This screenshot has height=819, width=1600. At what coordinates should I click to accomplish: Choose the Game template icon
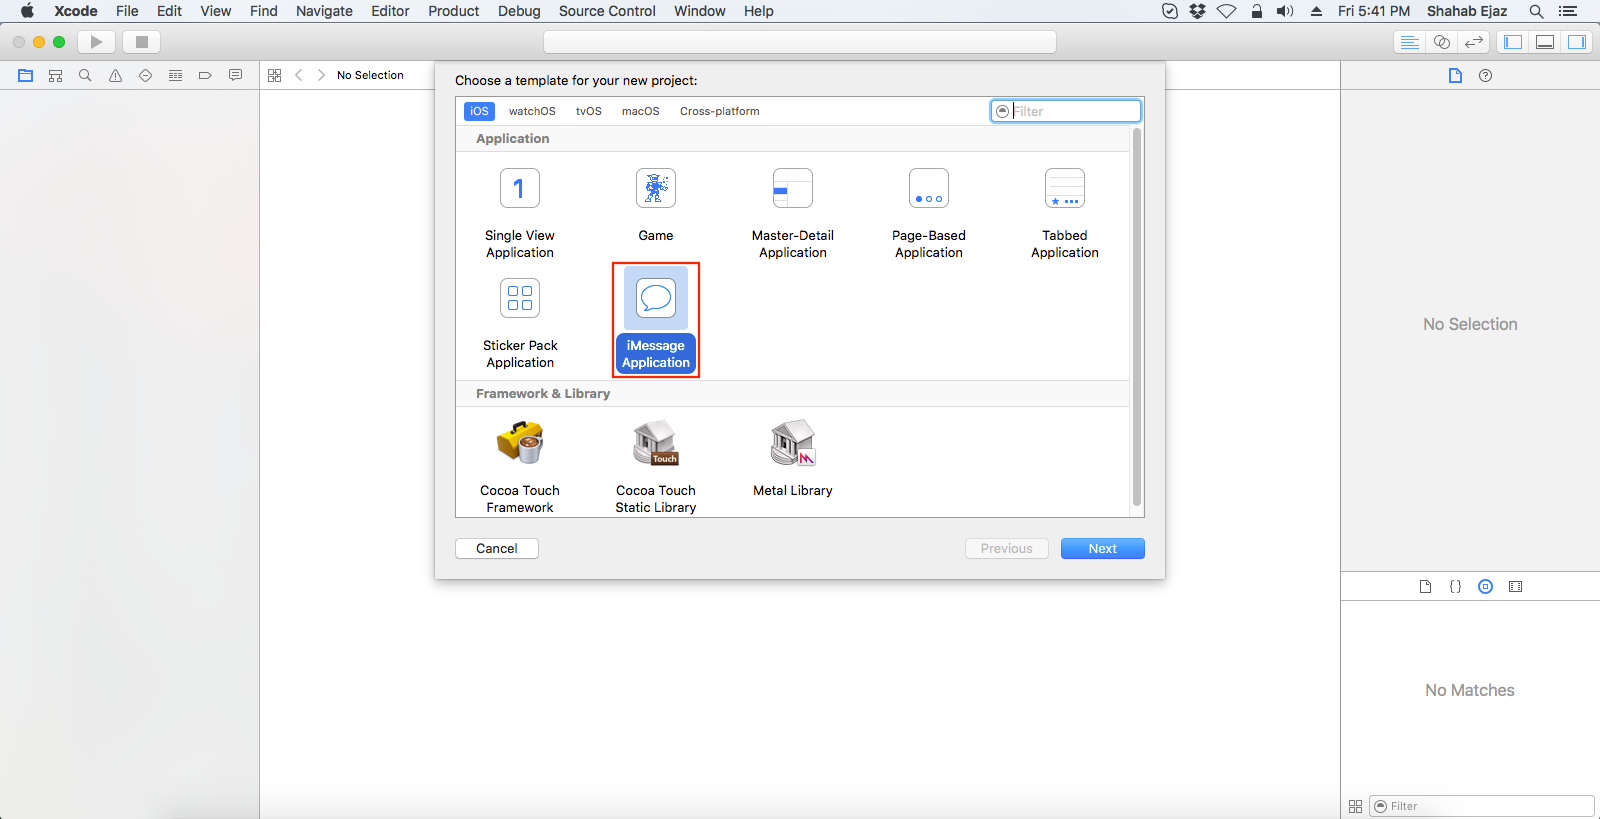pos(656,188)
